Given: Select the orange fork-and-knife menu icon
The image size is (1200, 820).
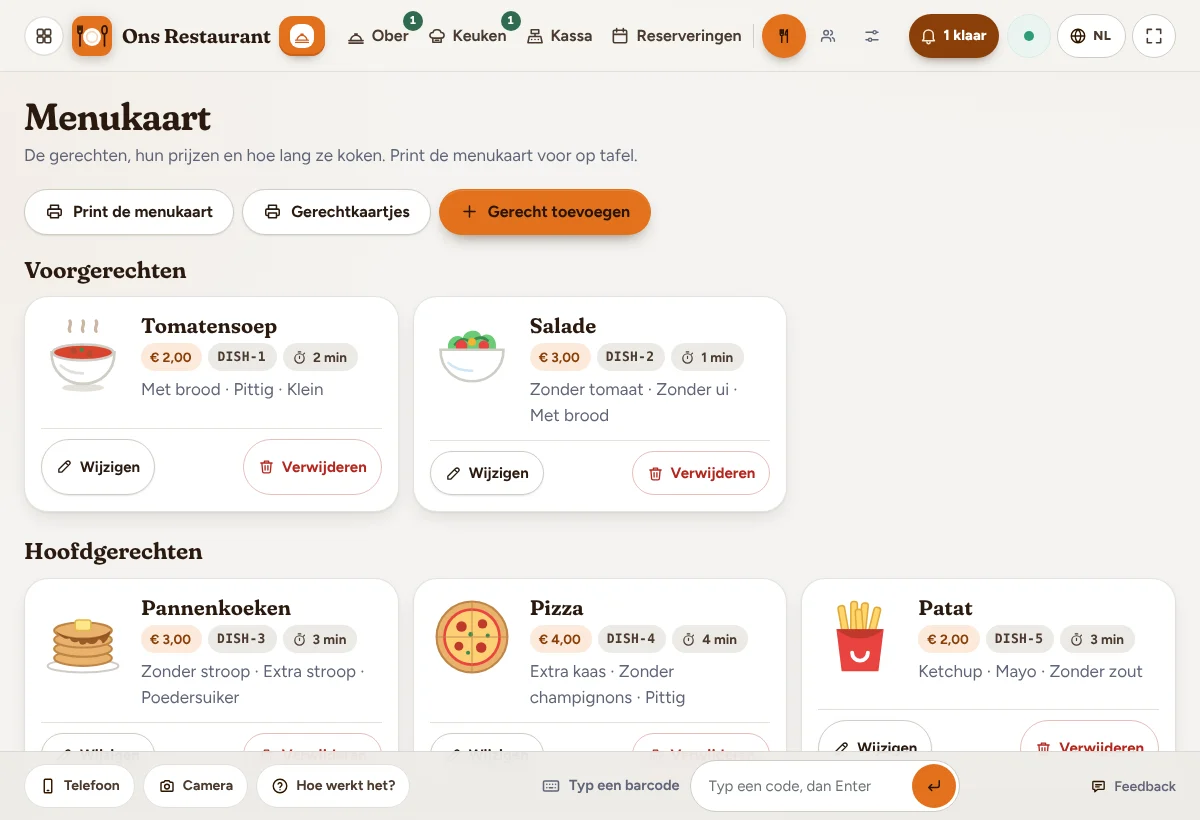Looking at the screenshot, I should 784,36.
